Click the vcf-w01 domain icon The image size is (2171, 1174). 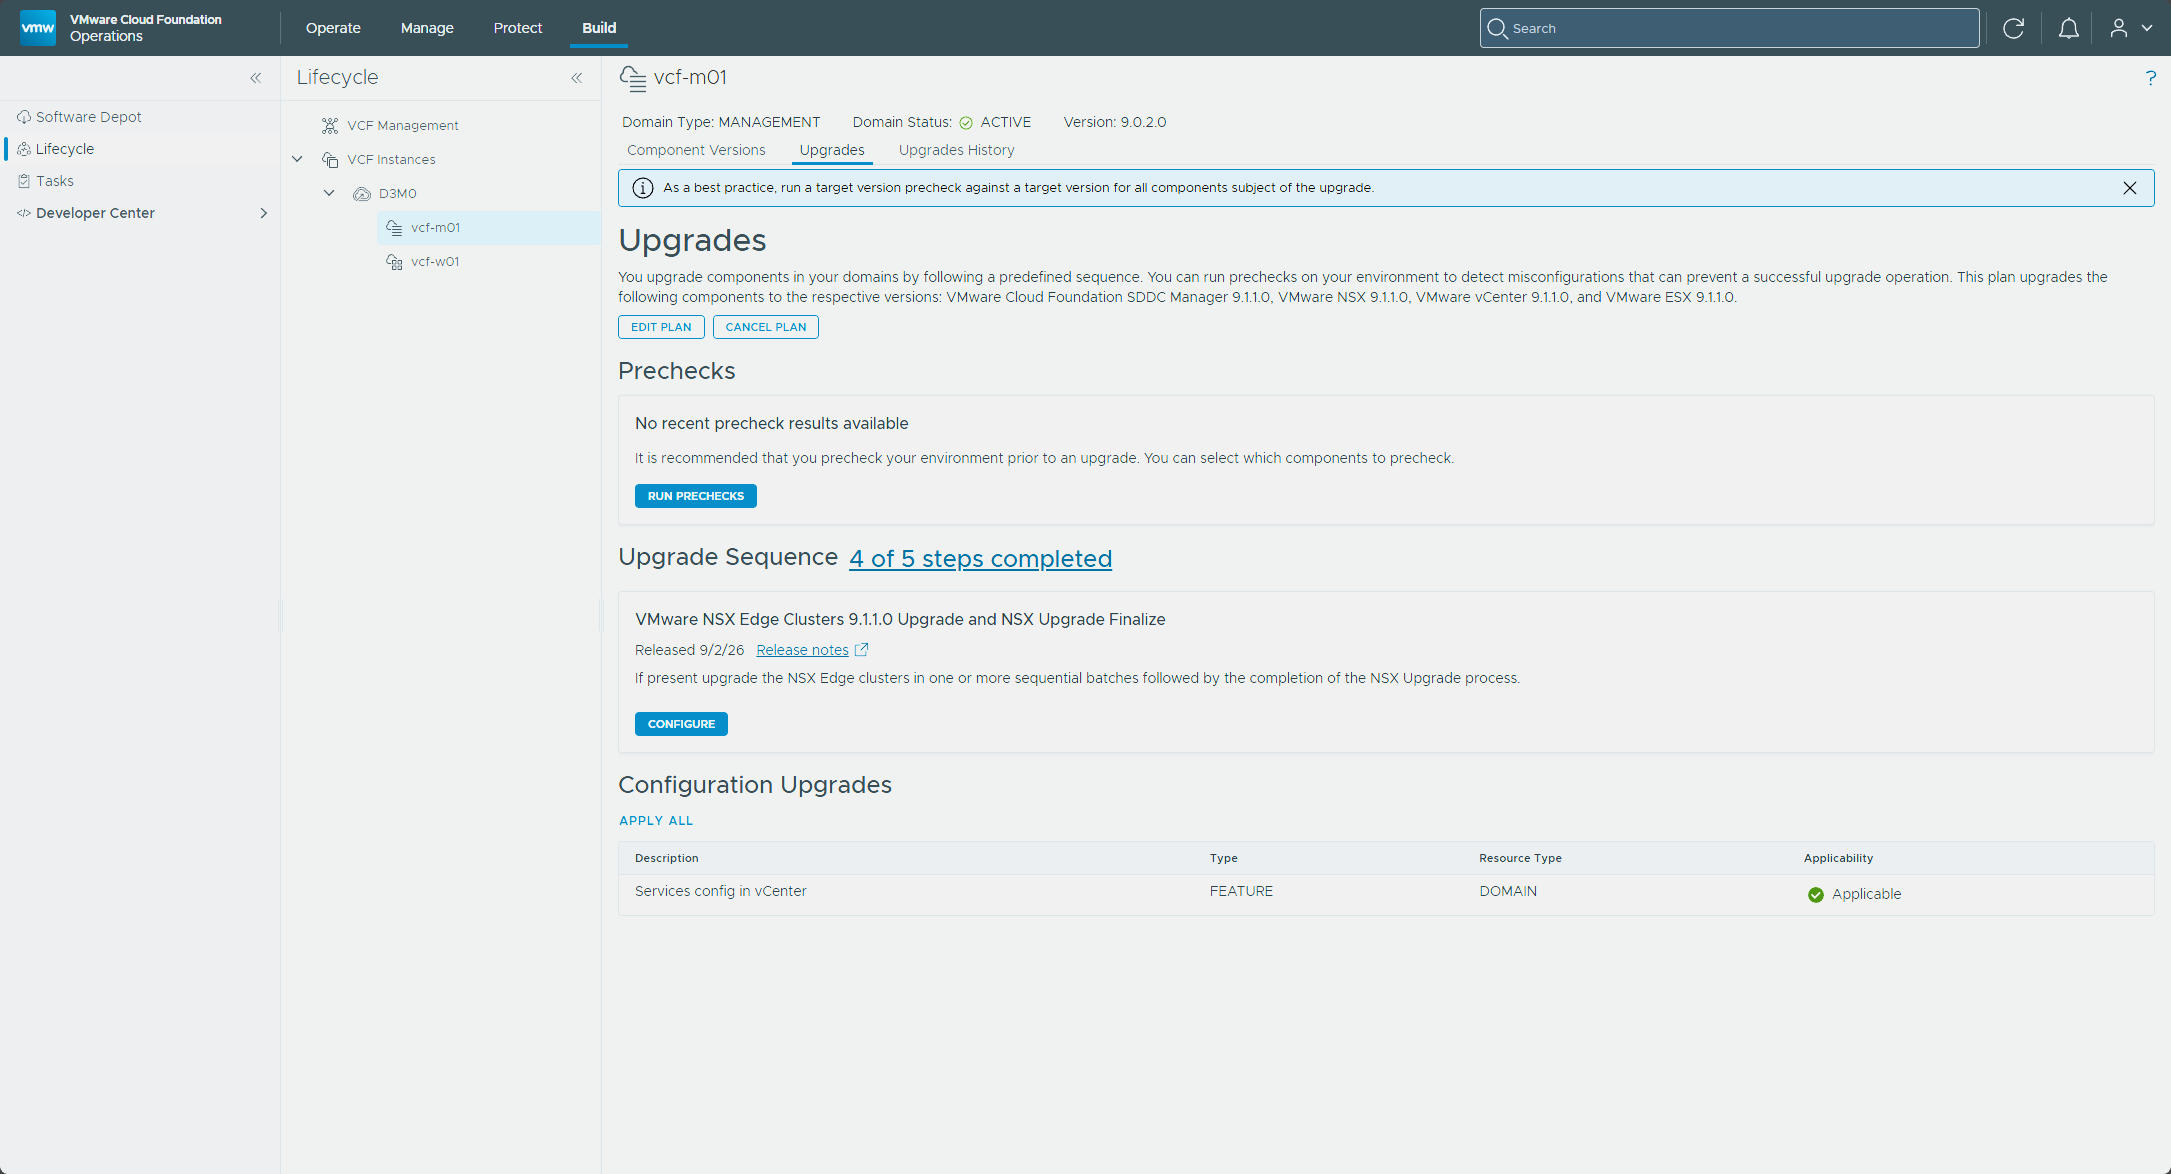[x=394, y=262]
